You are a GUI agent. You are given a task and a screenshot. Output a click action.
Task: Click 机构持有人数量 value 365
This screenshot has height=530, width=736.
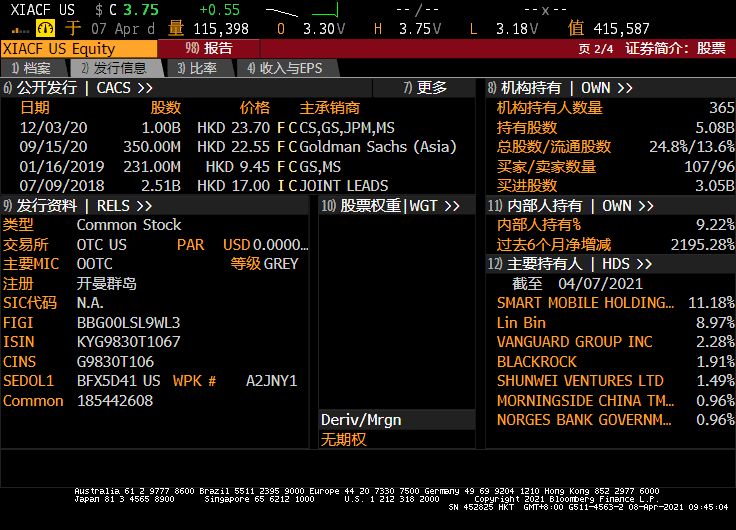(x=721, y=108)
